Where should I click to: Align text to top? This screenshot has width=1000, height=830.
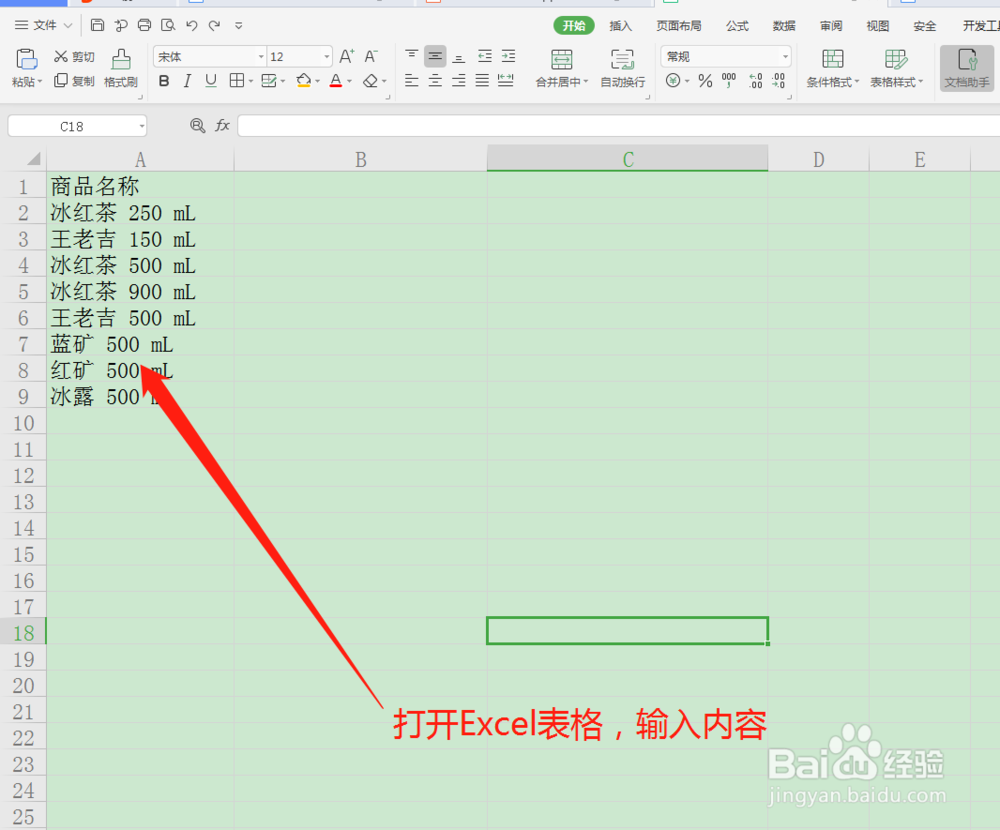(x=411, y=56)
